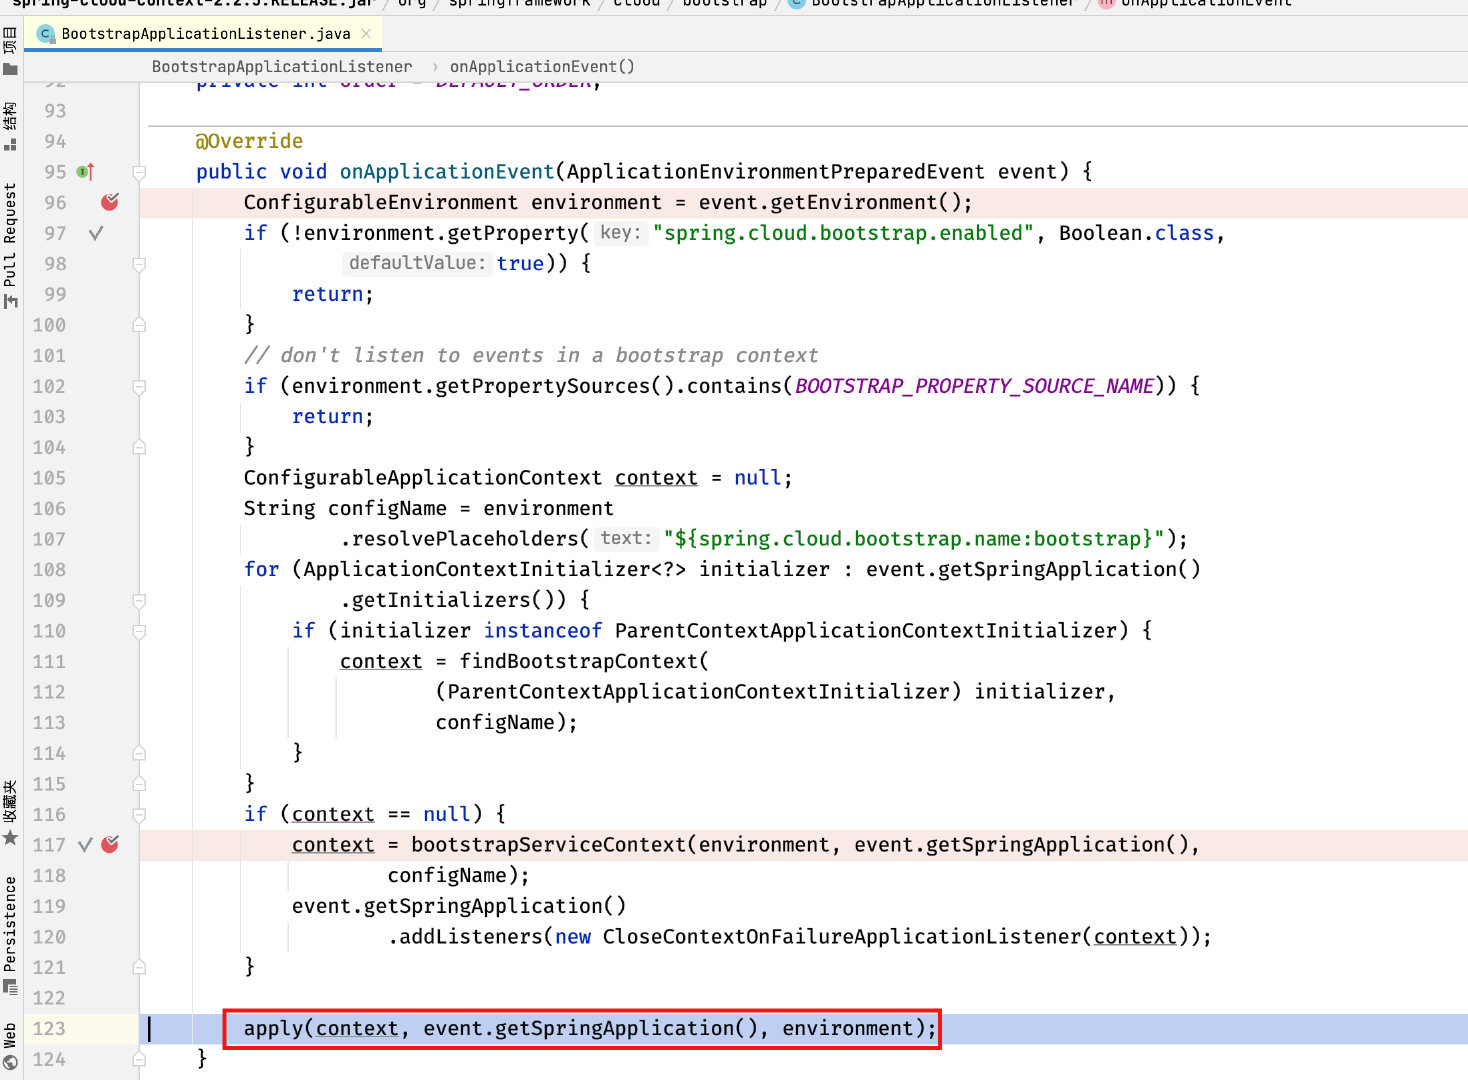1468x1080 pixels.
Task: Click the bootstrapServiceContext method call
Action: (548, 845)
